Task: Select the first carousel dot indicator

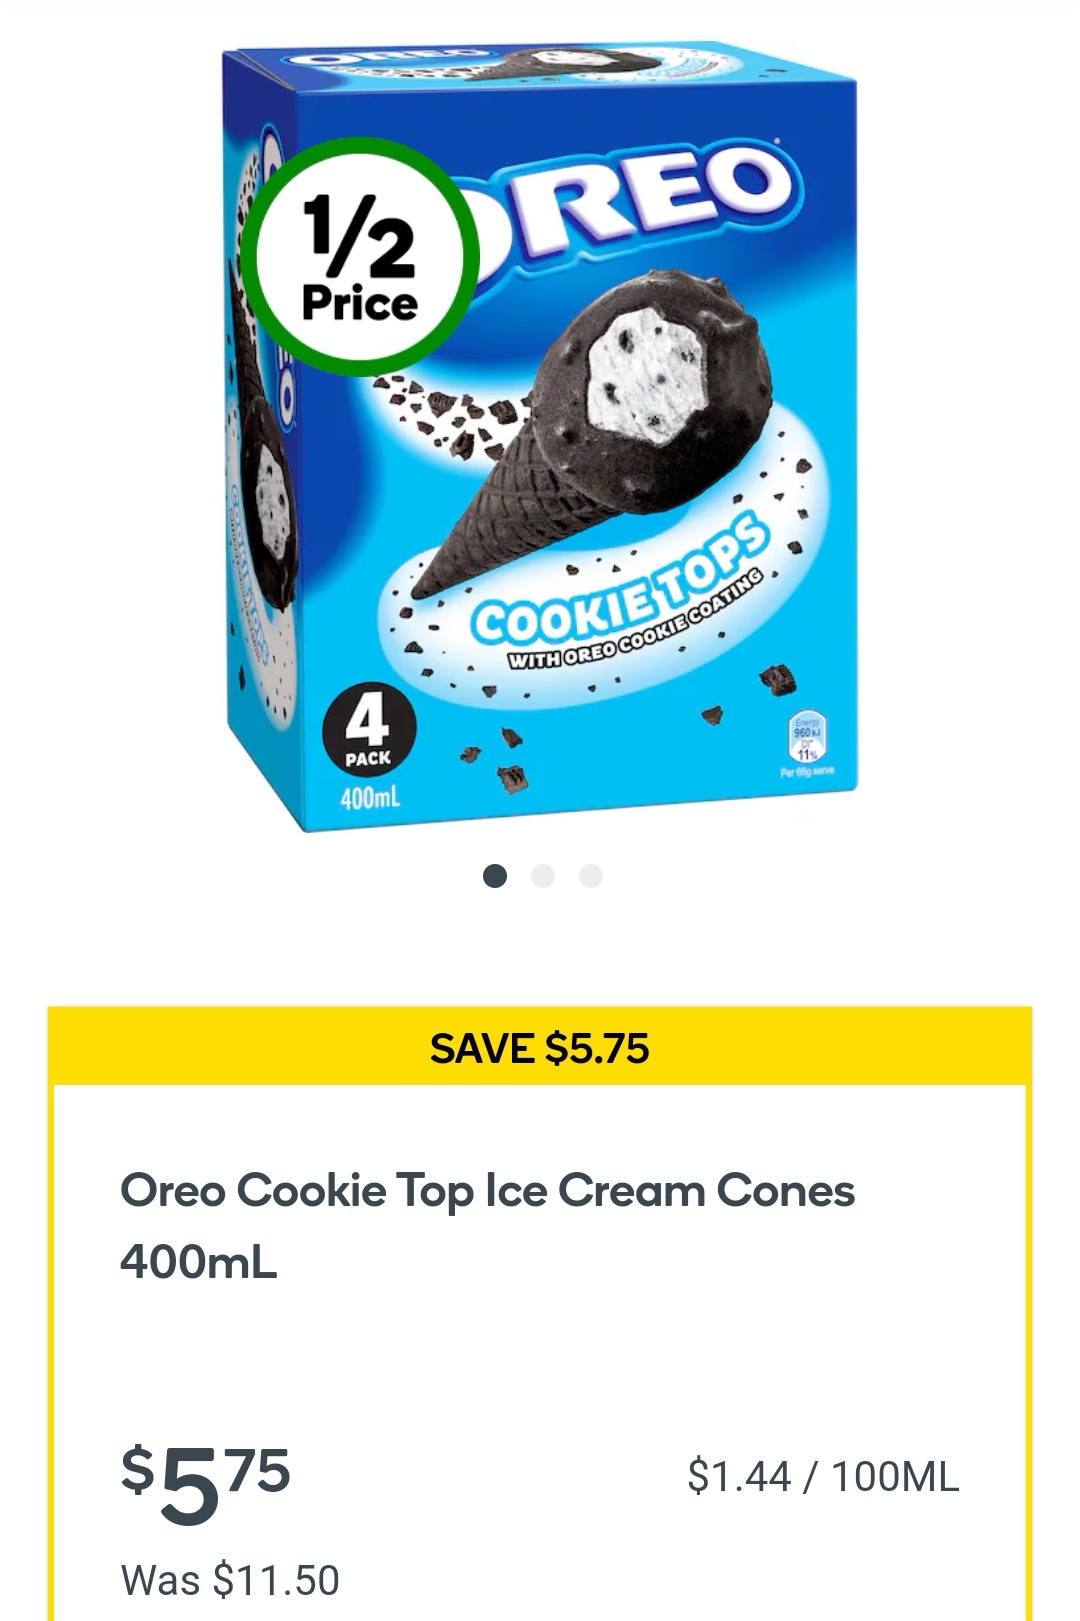Action: tap(494, 876)
